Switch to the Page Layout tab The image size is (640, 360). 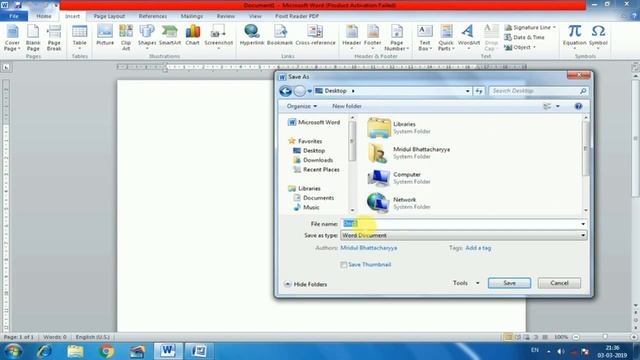click(x=109, y=16)
